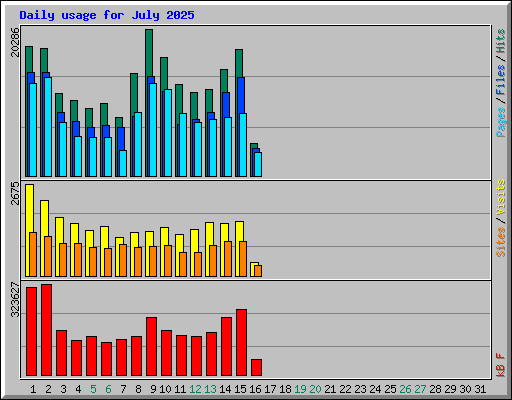Click the orange "Sites" legend label
Image resolution: width=512 pixels, height=400 pixels.
(501, 242)
